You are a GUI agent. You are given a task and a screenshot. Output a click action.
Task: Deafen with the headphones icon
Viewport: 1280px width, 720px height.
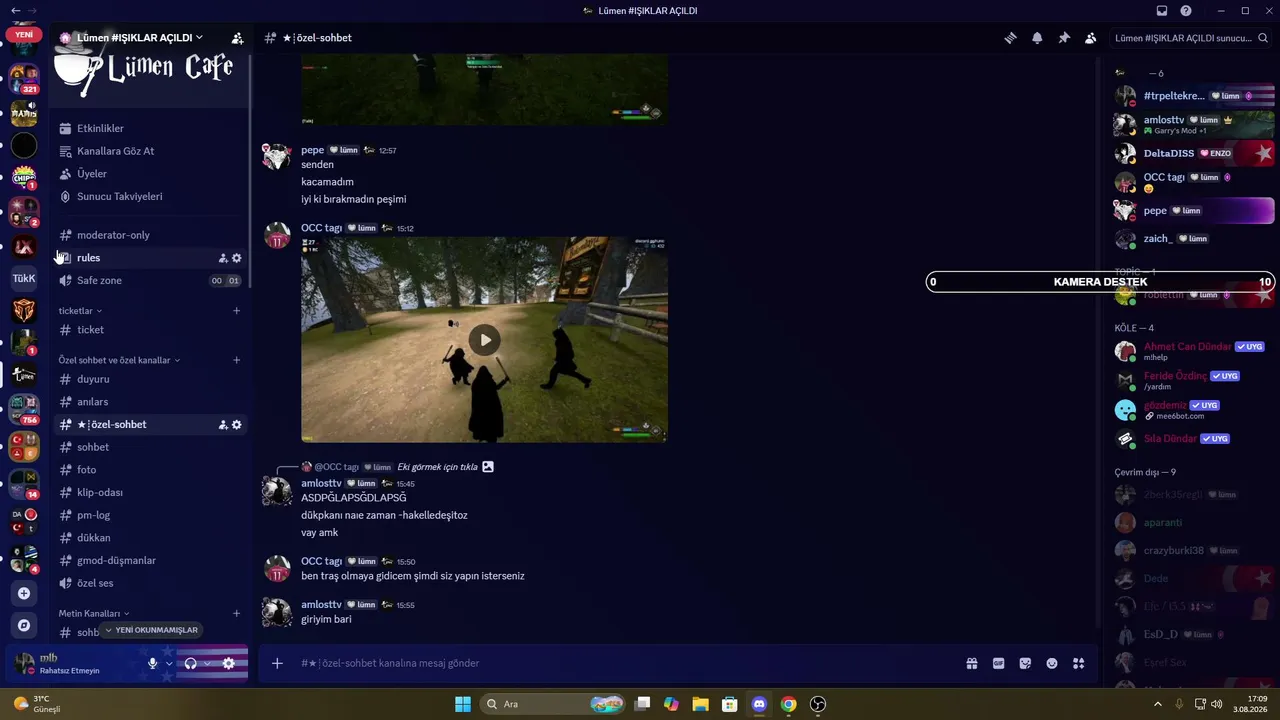190,663
